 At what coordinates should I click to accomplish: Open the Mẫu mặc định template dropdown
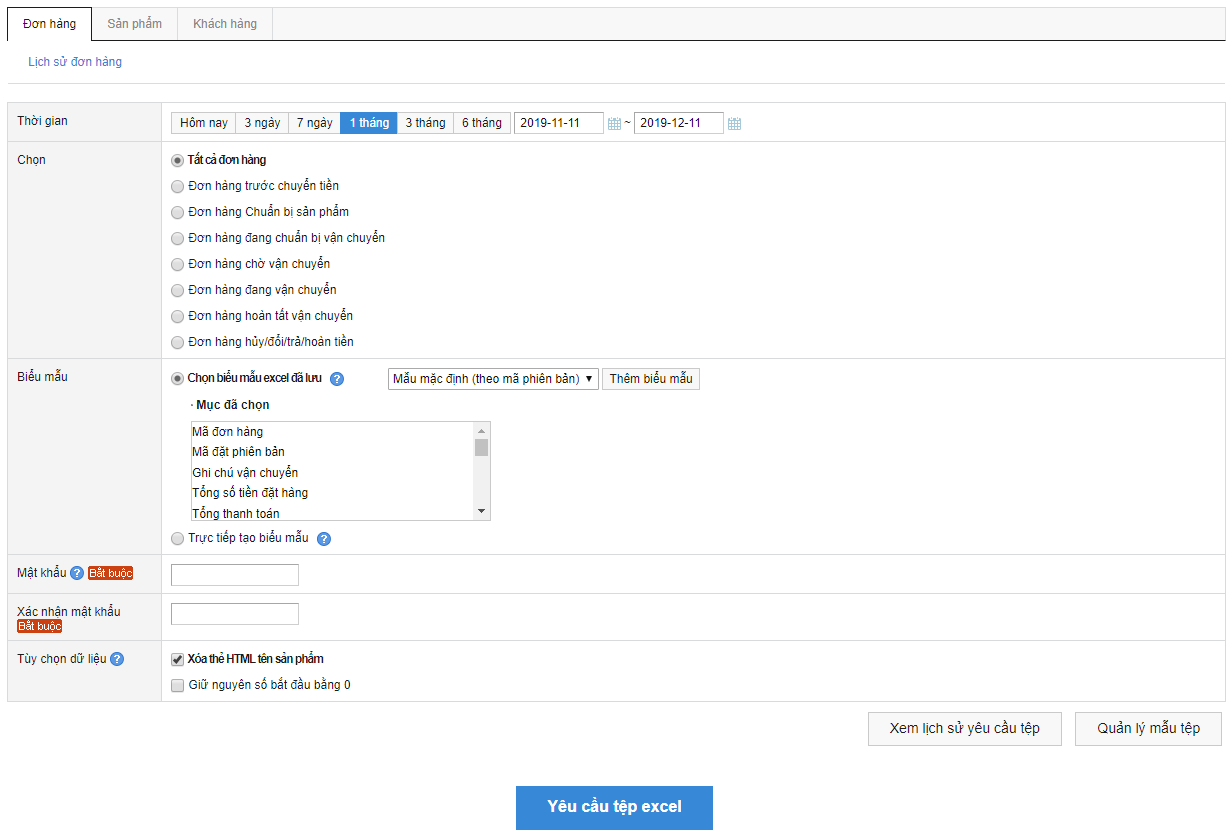click(x=493, y=379)
